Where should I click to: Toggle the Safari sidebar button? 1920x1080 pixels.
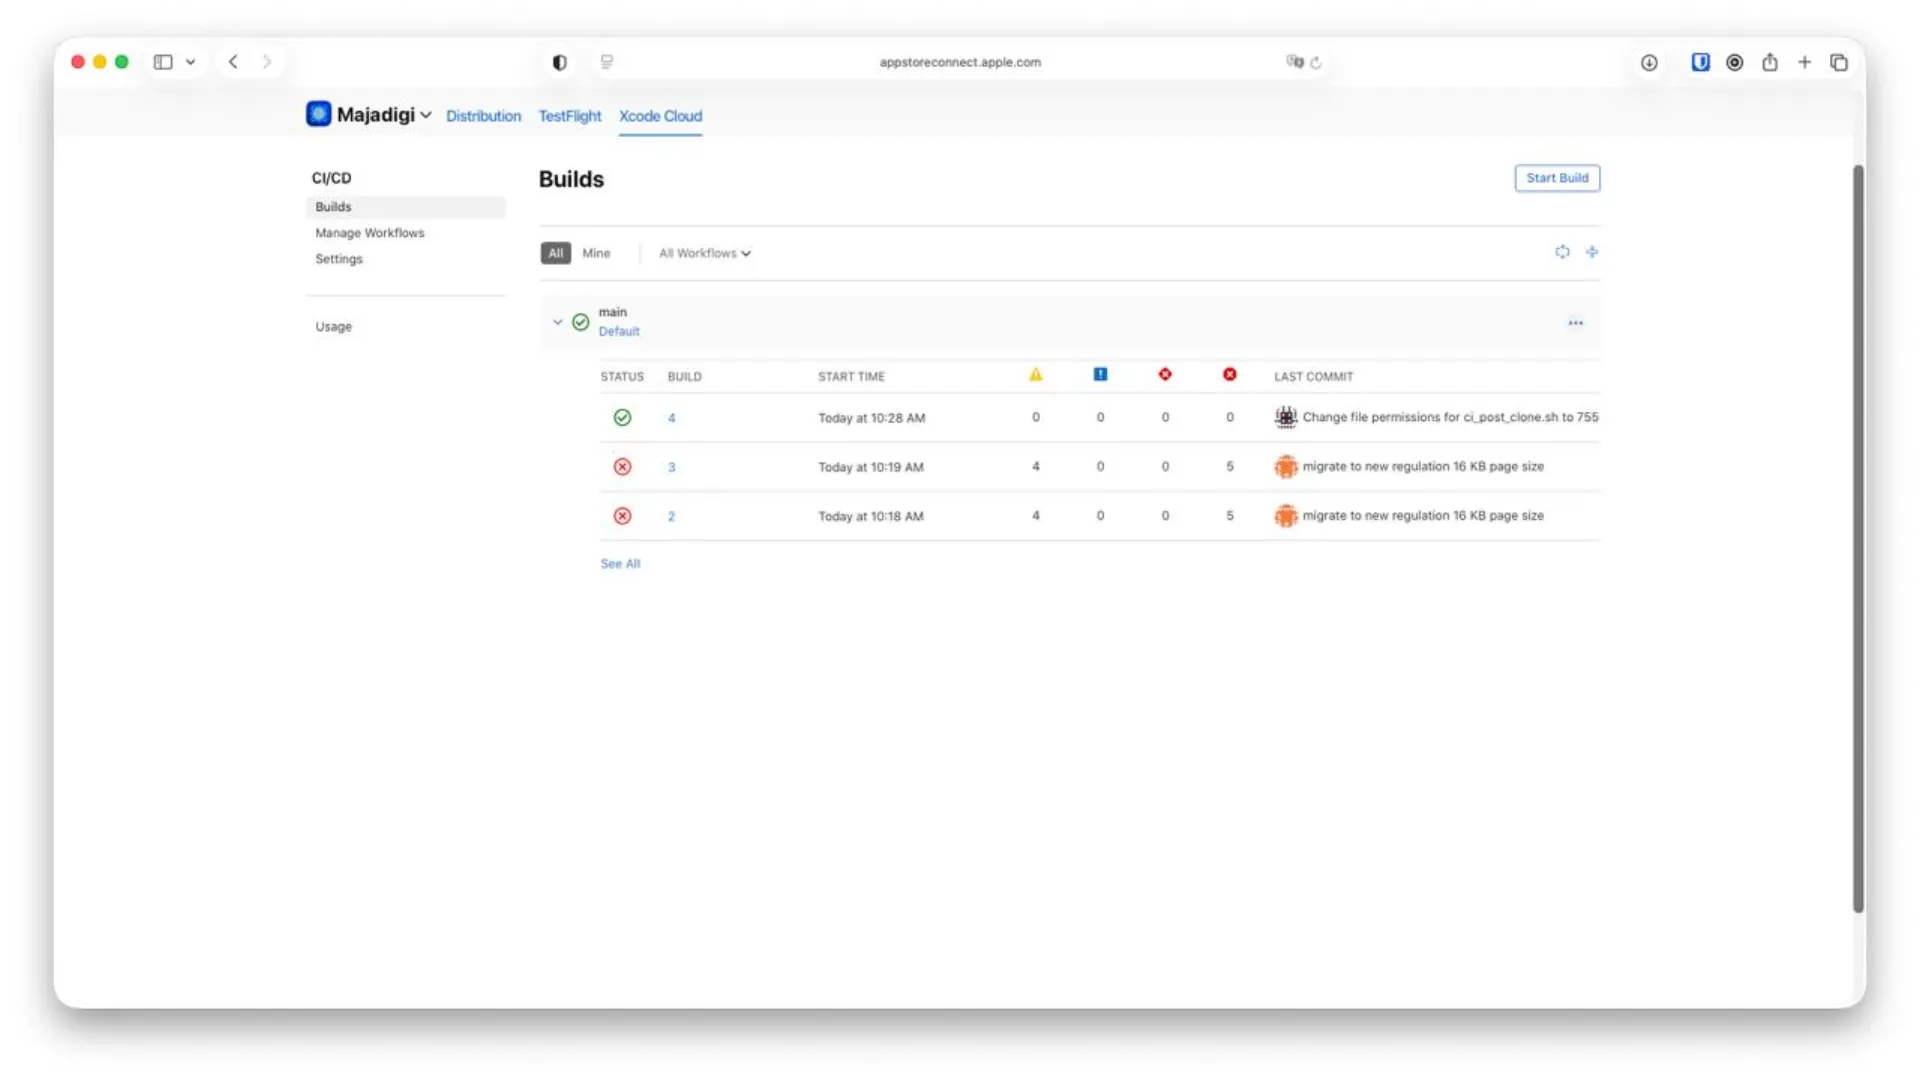coord(163,62)
